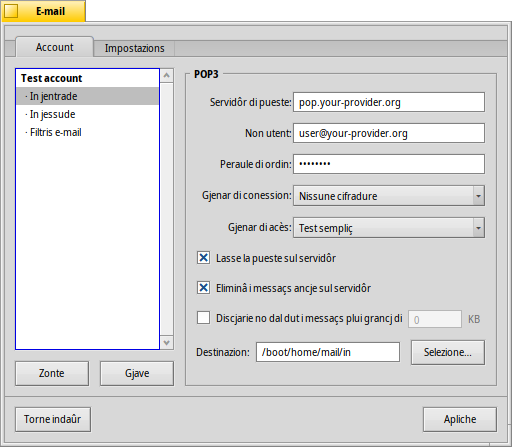This screenshot has width=512, height=447.
Task: Click the Zonte button
Action: coord(52,373)
